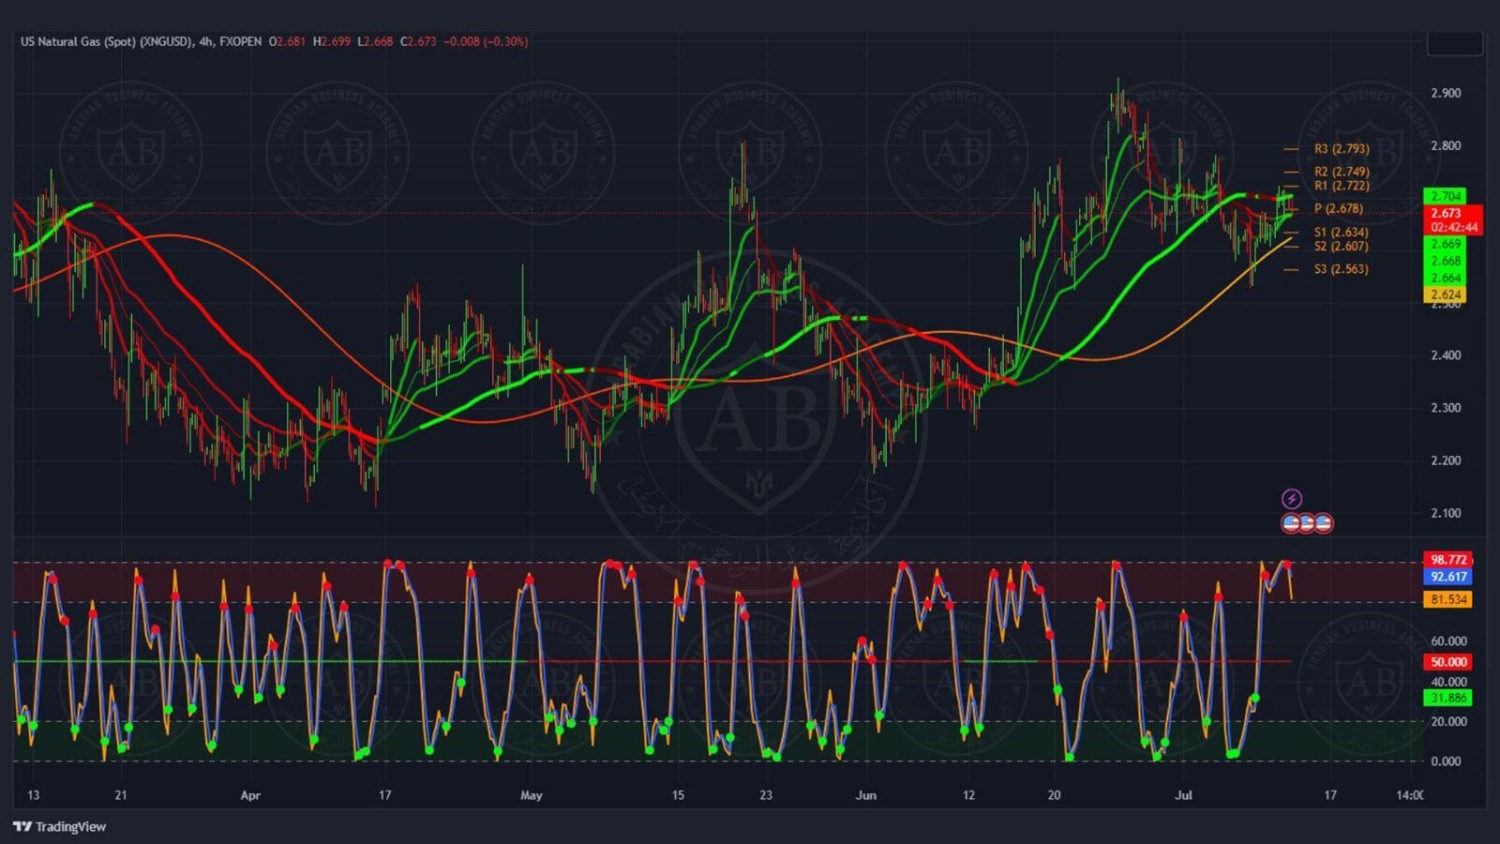The width and height of the screenshot is (1500, 844).
Task: Click the R3 (2.793) pivot label
Action: click(1342, 149)
